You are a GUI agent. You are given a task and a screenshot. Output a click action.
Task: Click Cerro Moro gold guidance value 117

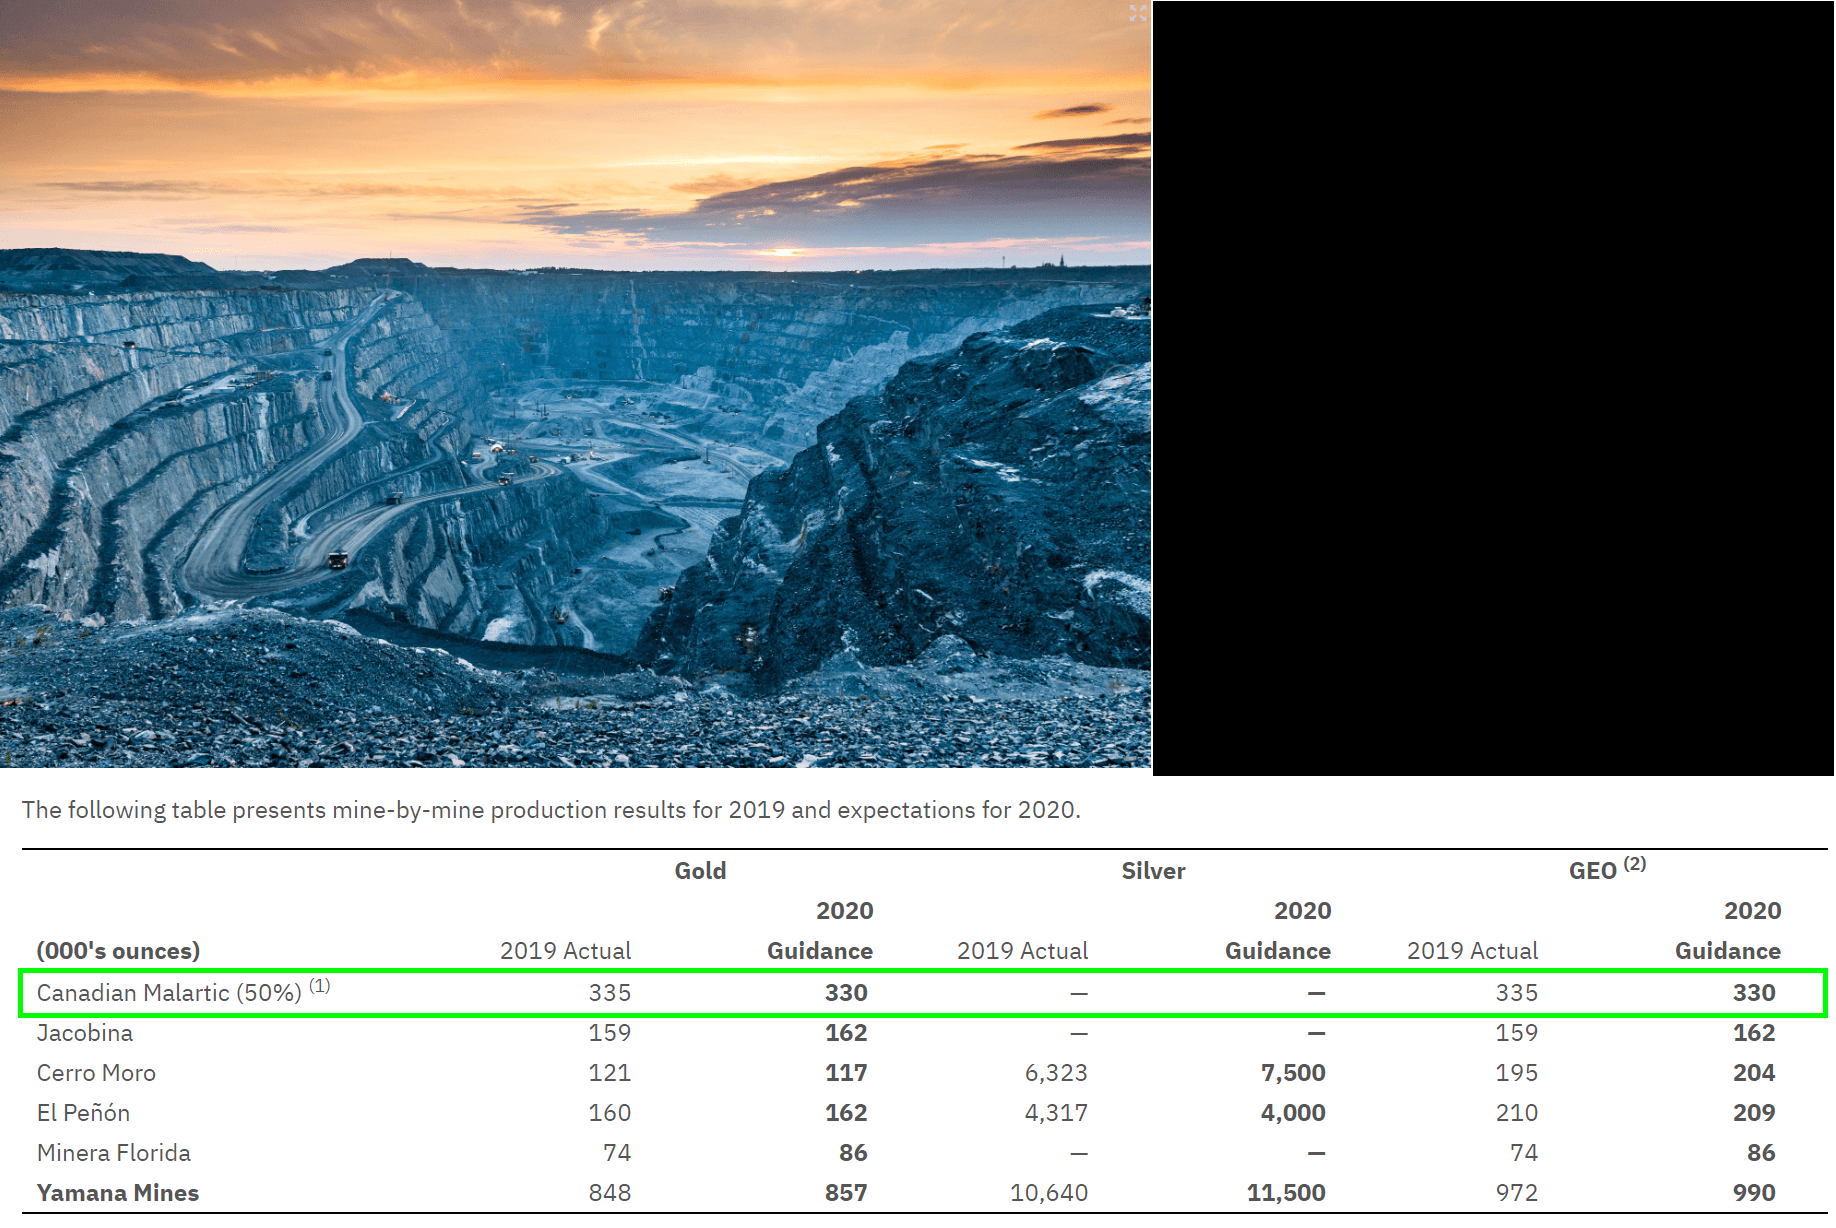846,1073
